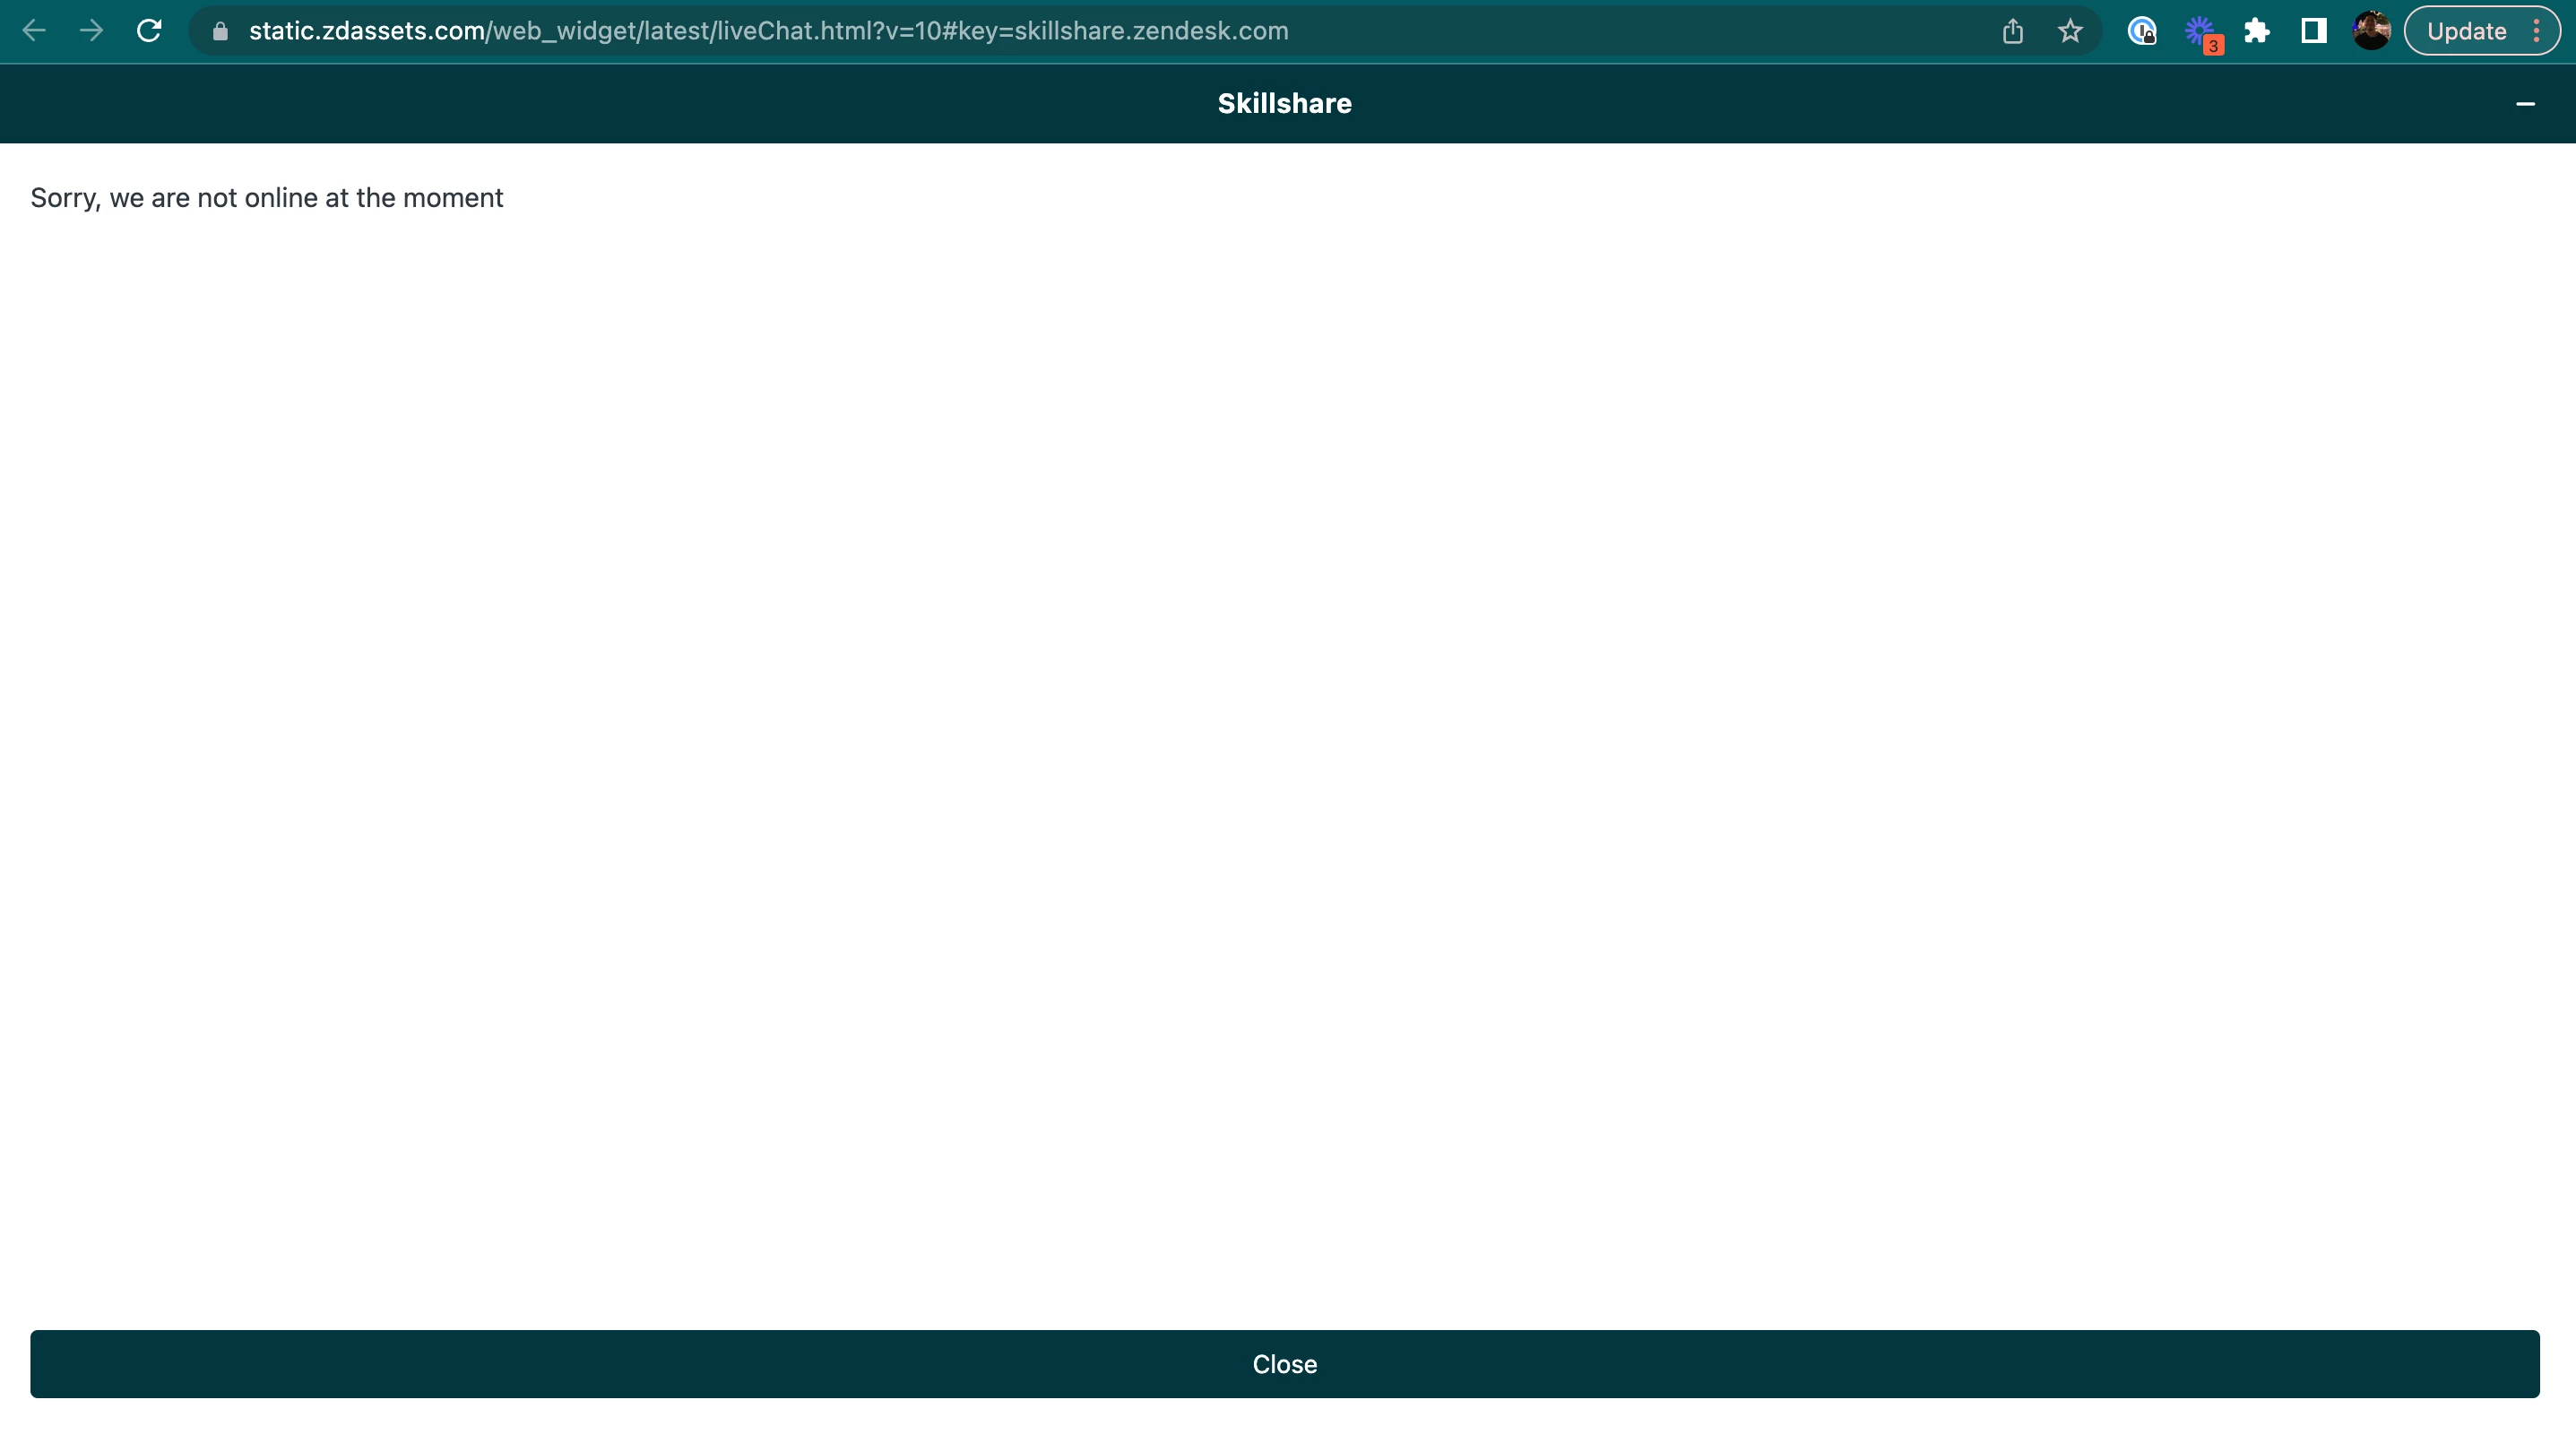
Task: Share this page via the share icon
Action: pyautogui.click(x=2013, y=31)
